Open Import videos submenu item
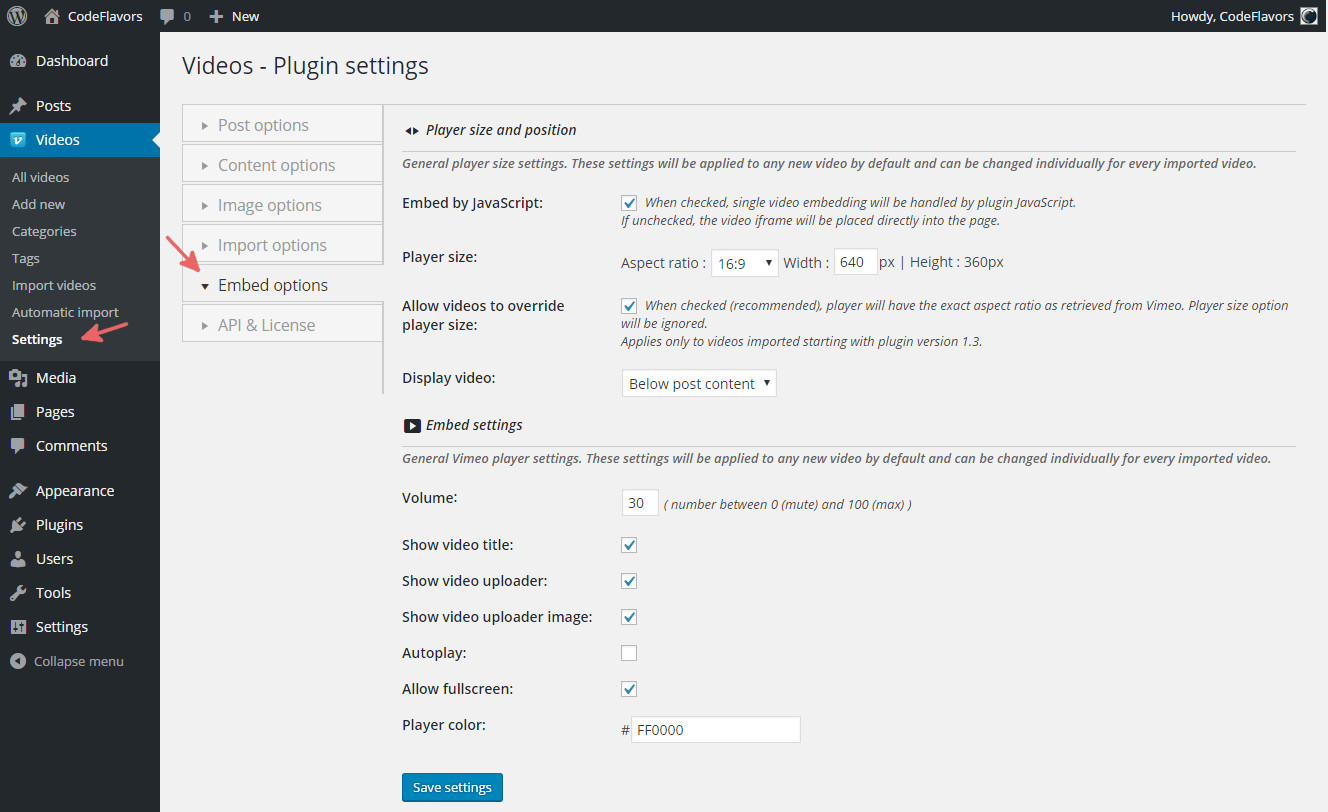 pyautogui.click(x=54, y=285)
